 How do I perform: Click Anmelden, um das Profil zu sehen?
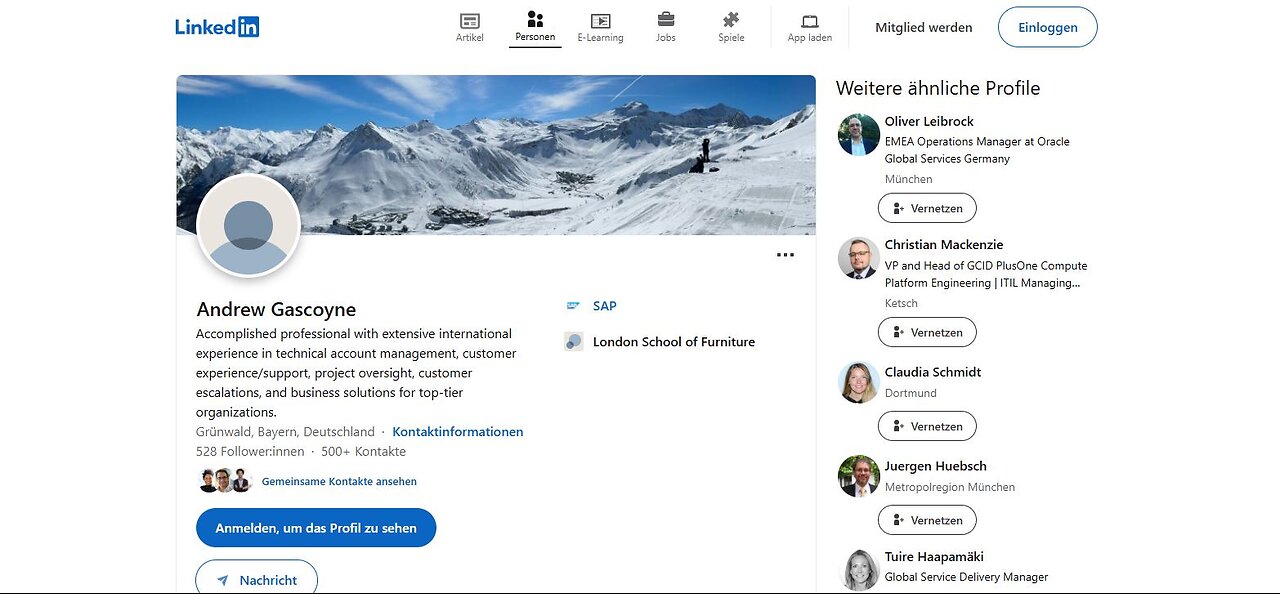pyautogui.click(x=316, y=528)
